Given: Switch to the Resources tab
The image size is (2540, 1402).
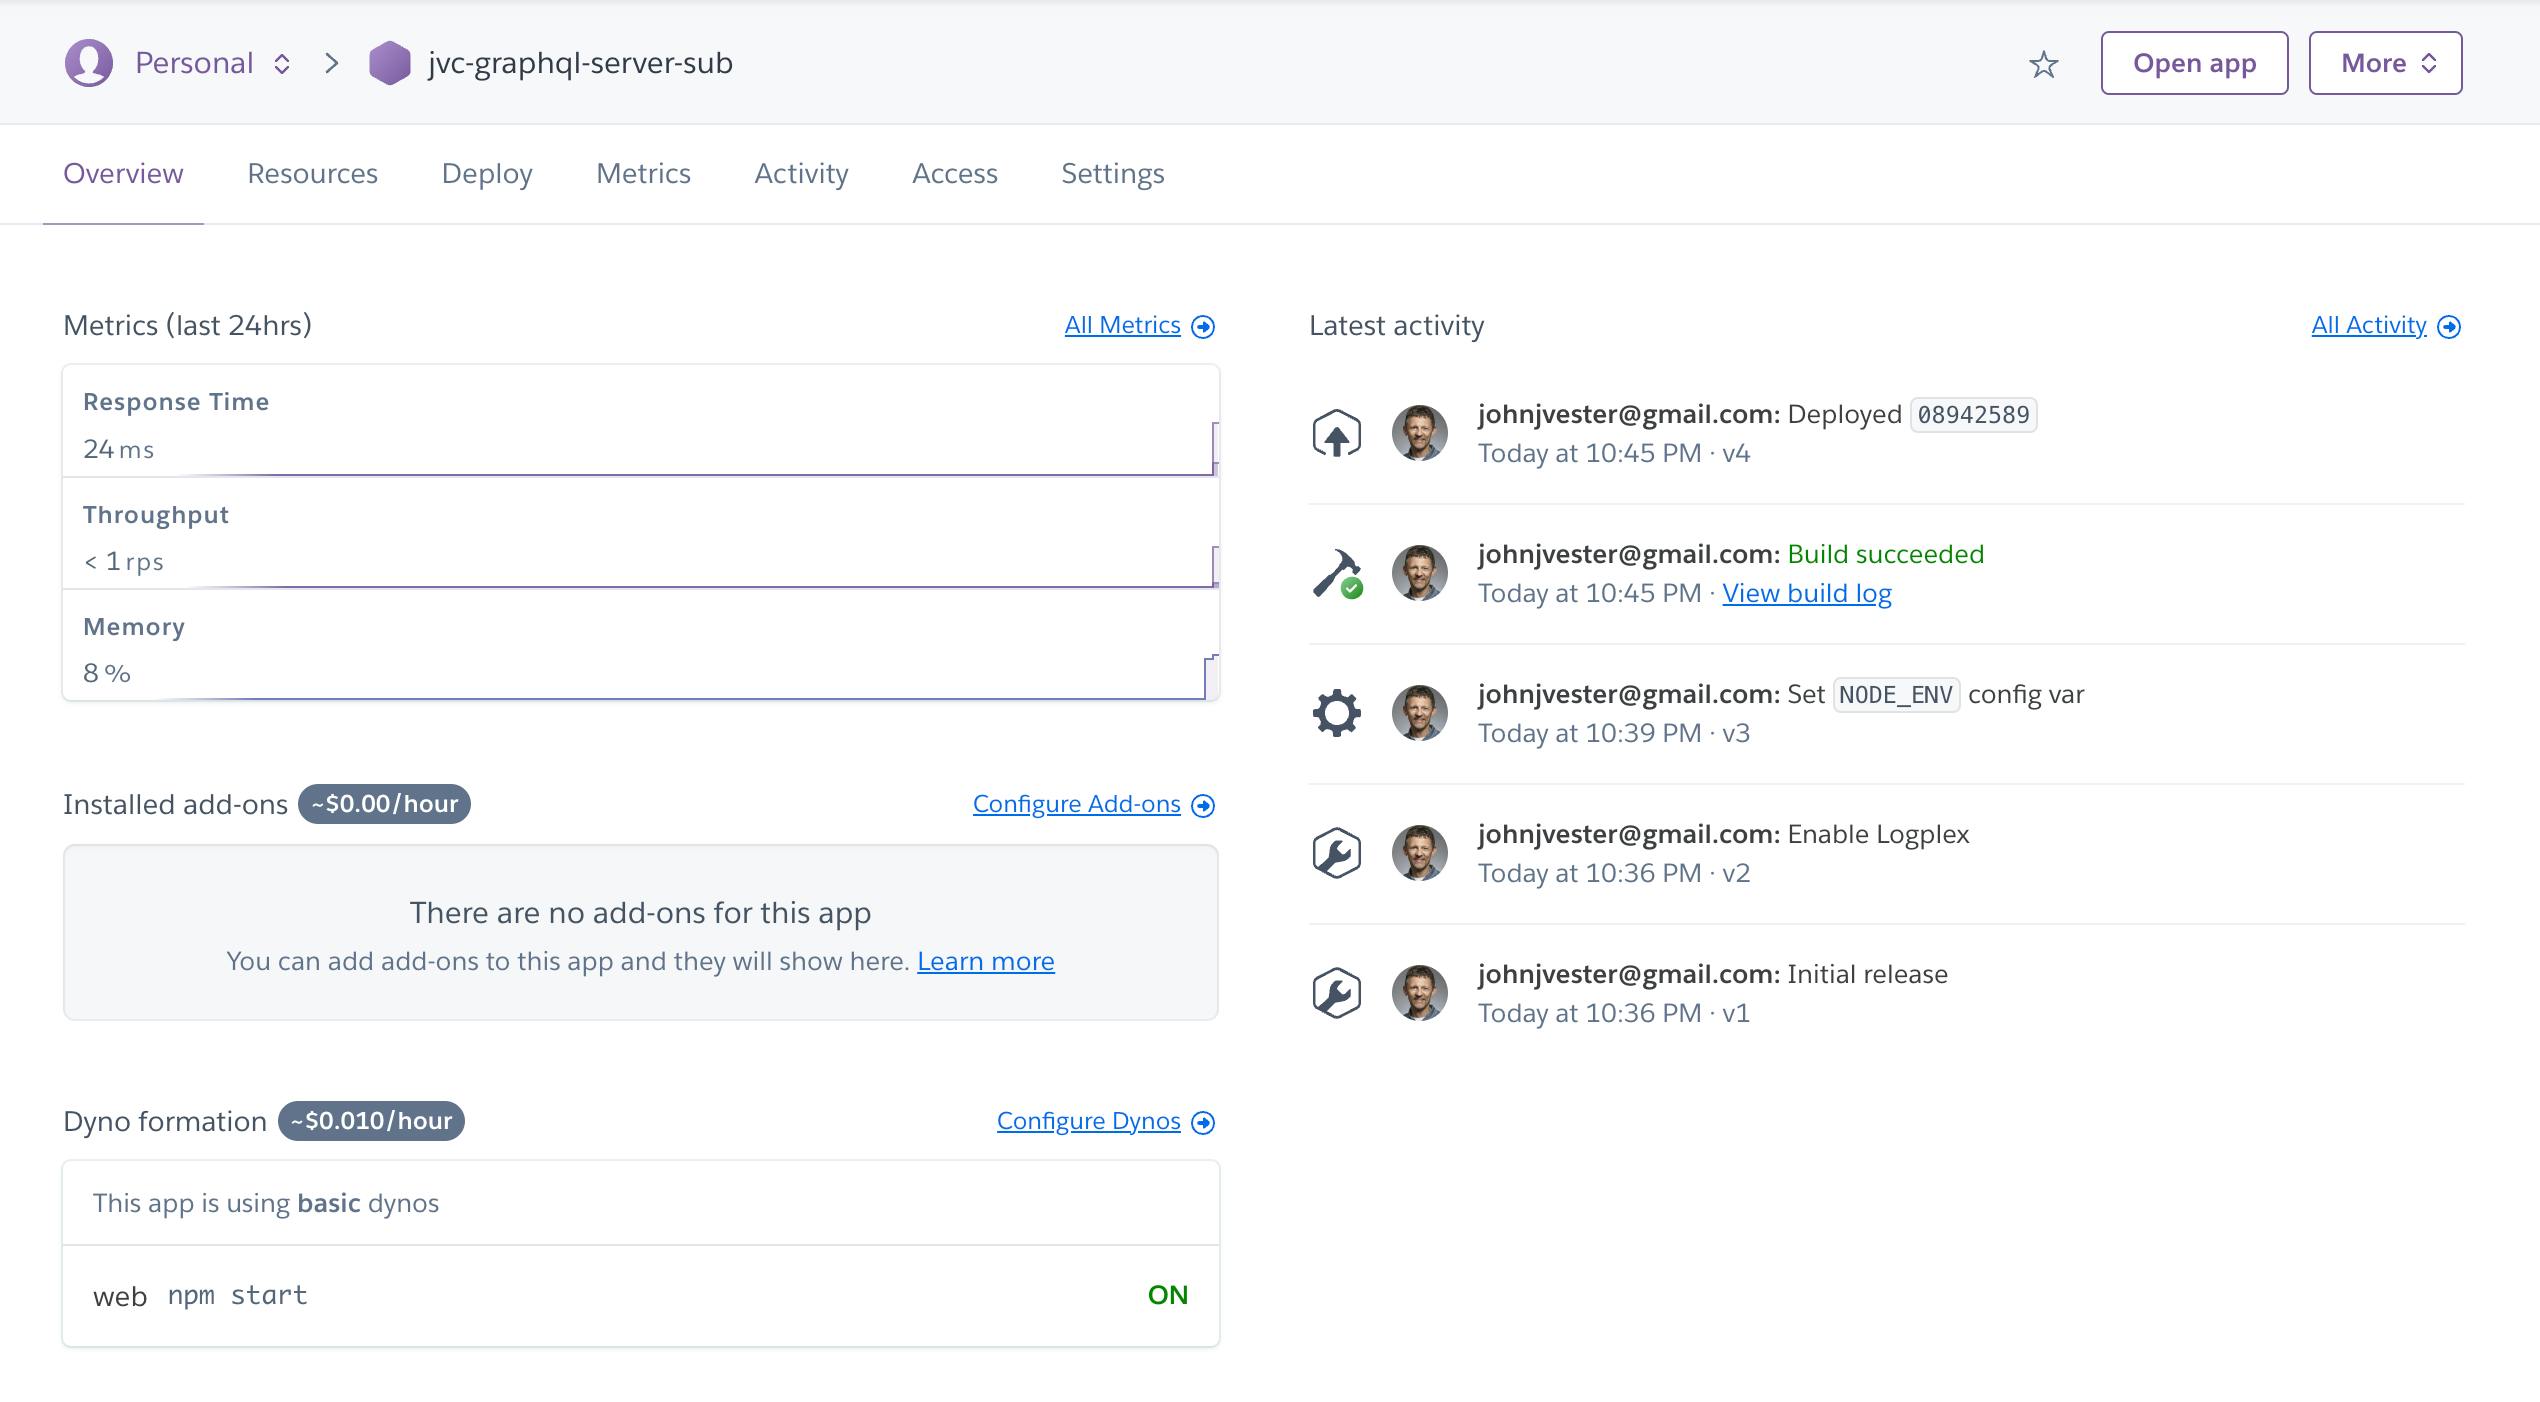Looking at the screenshot, I should (x=312, y=174).
